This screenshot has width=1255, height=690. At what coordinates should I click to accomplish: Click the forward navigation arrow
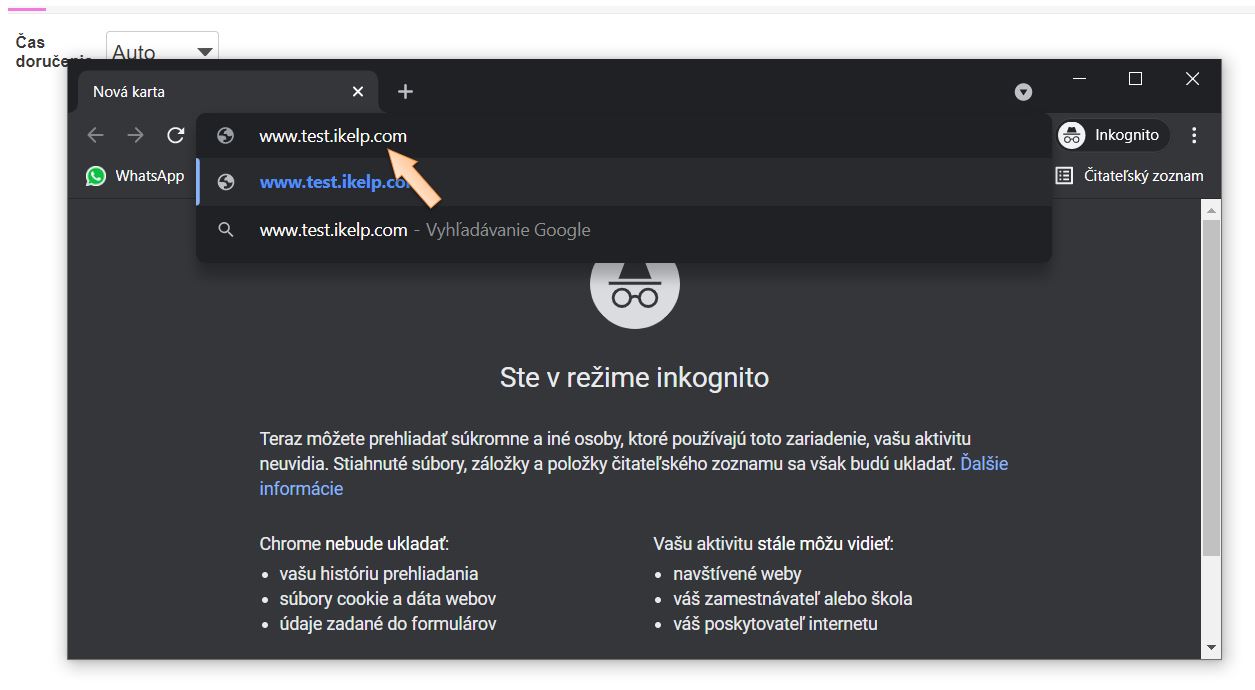click(135, 135)
